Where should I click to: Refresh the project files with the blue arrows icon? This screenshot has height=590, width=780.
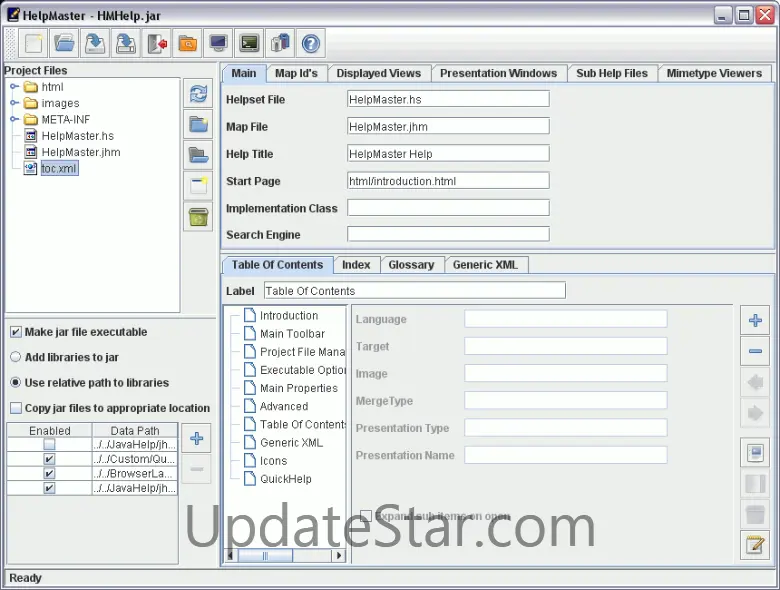198,94
